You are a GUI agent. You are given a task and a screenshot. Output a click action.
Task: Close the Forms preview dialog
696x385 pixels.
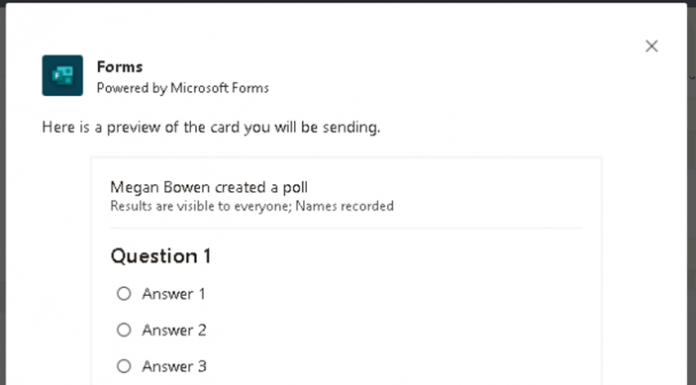click(x=651, y=46)
